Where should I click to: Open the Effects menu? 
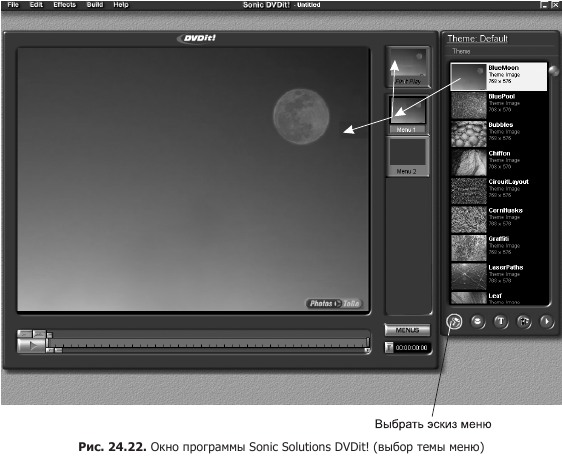65,5
